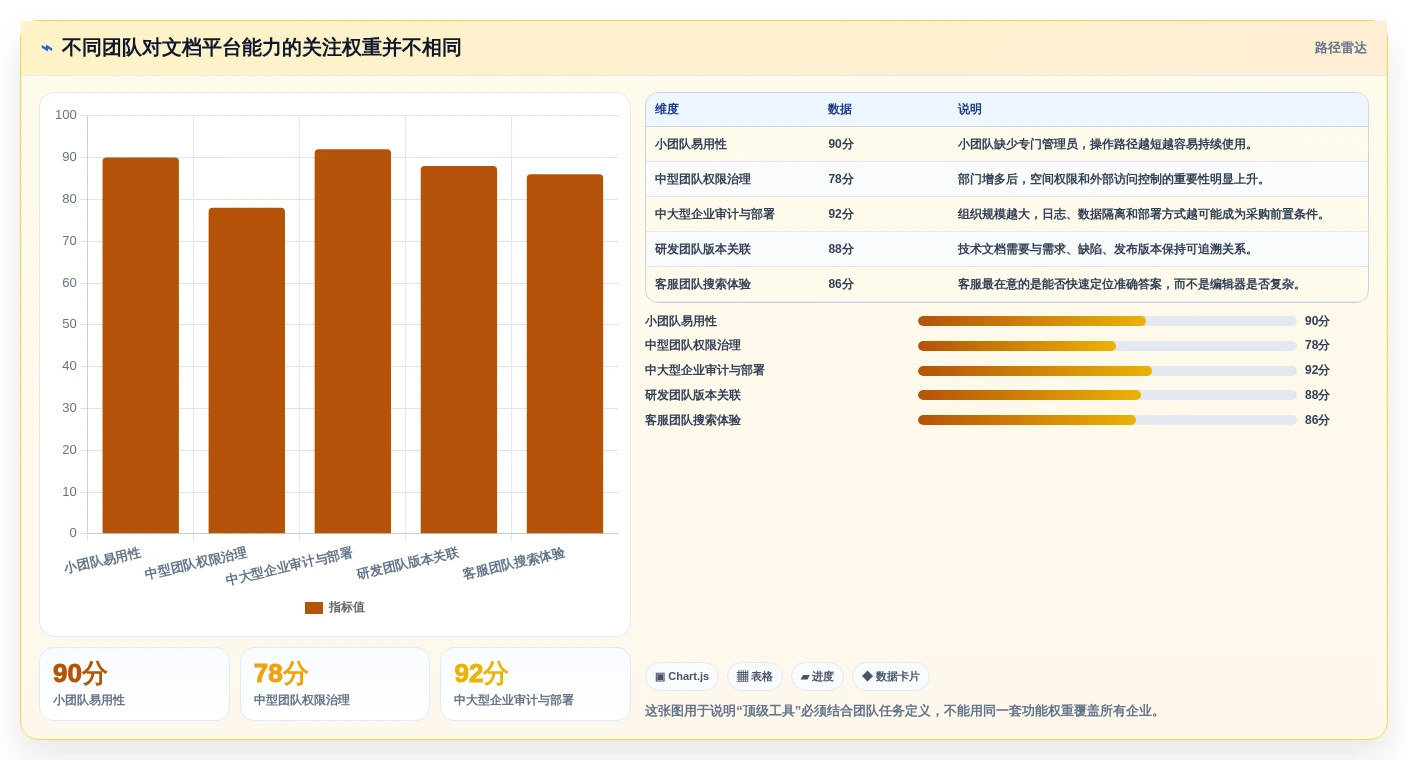The width and height of the screenshot is (1408, 760).
Task: Click description starting 部门增多后
Action: pyautogui.click(x=1112, y=179)
